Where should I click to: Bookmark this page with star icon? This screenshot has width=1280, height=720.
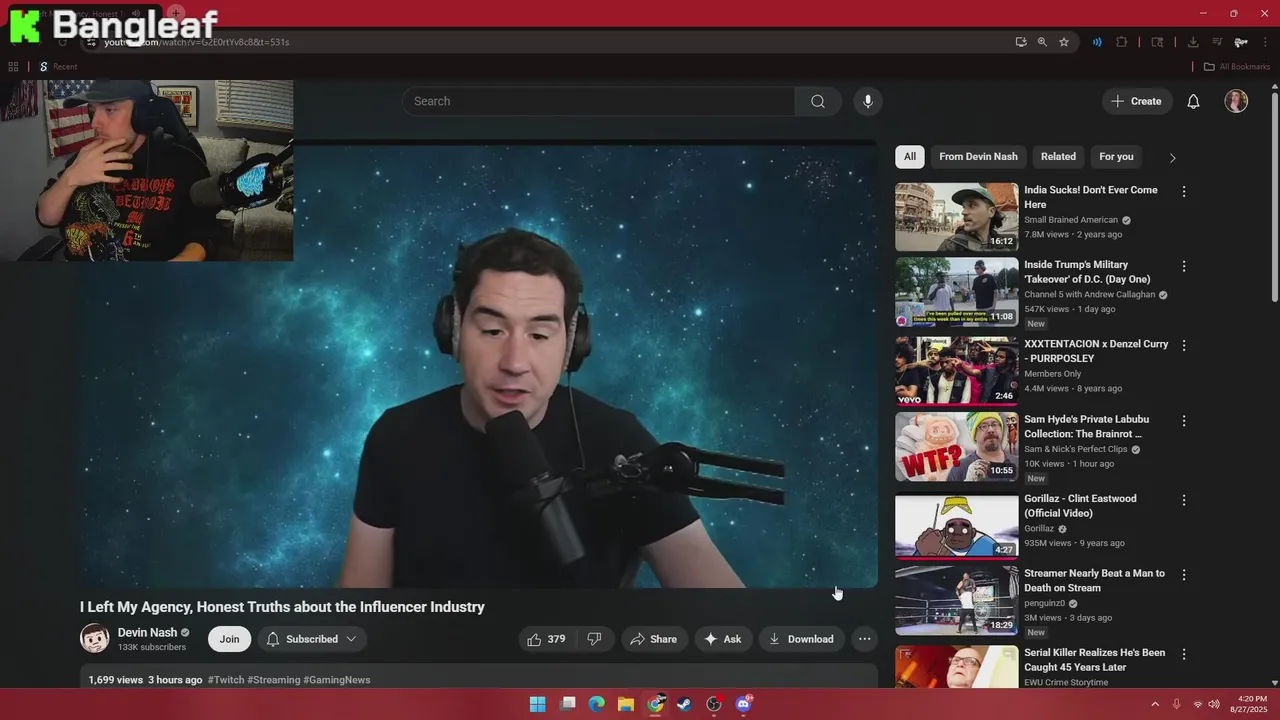[1064, 42]
